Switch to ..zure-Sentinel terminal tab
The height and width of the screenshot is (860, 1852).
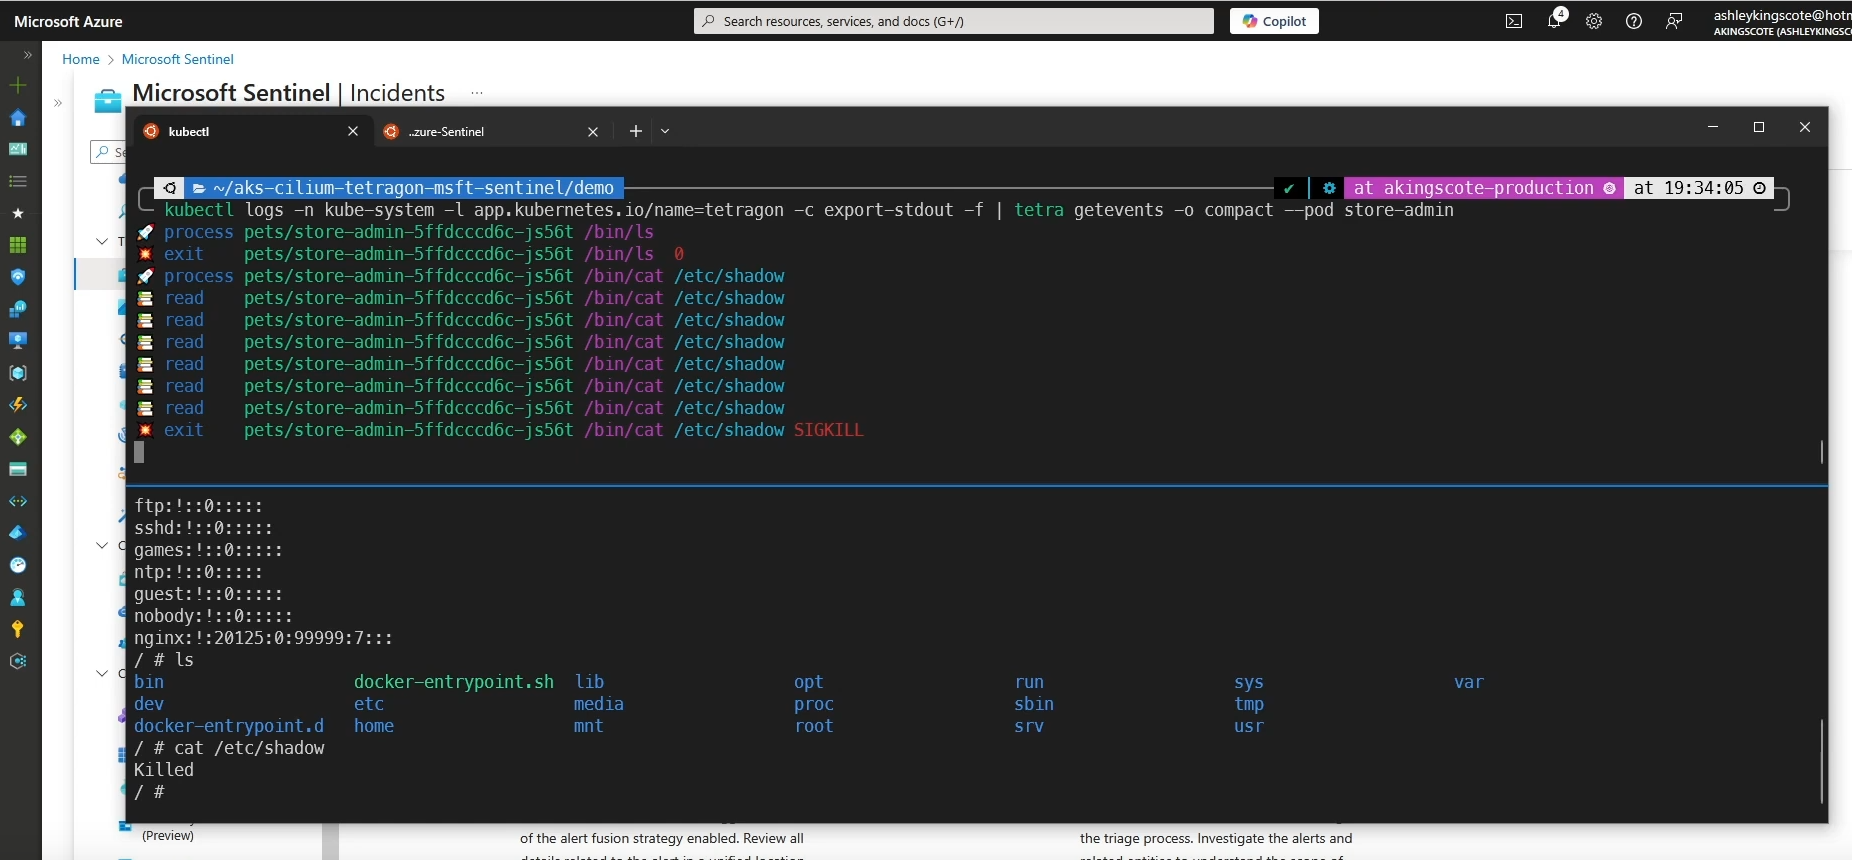[492, 131]
